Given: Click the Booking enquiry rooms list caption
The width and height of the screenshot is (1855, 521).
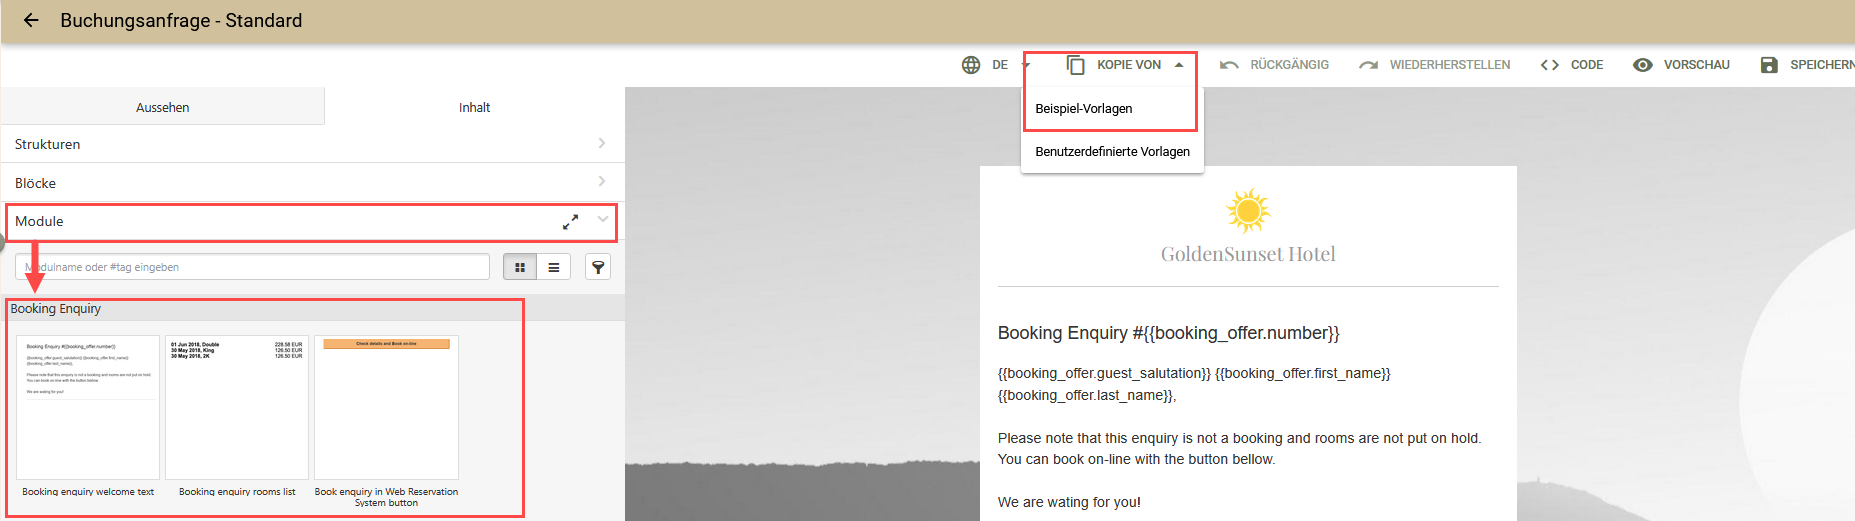Looking at the screenshot, I should [237, 492].
